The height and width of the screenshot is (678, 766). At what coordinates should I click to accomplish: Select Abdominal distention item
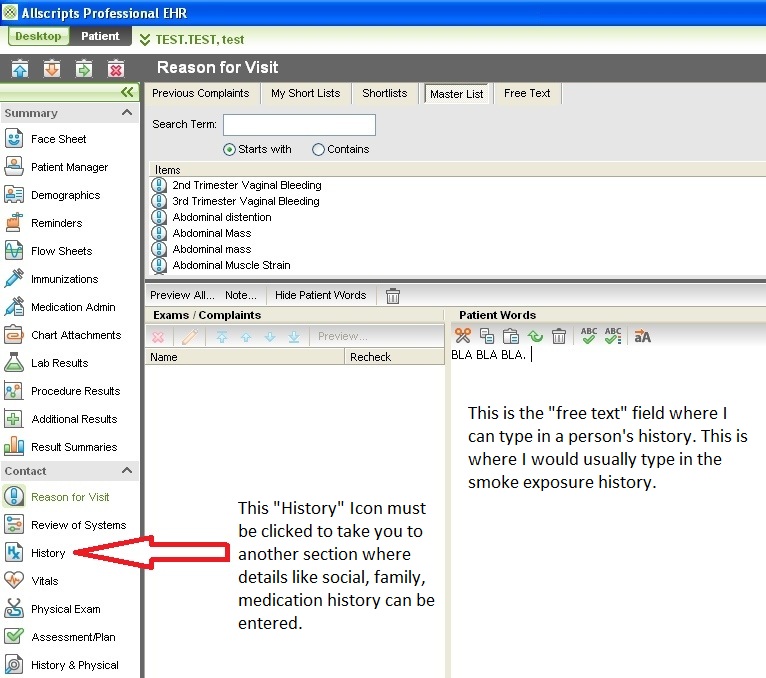(x=222, y=217)
